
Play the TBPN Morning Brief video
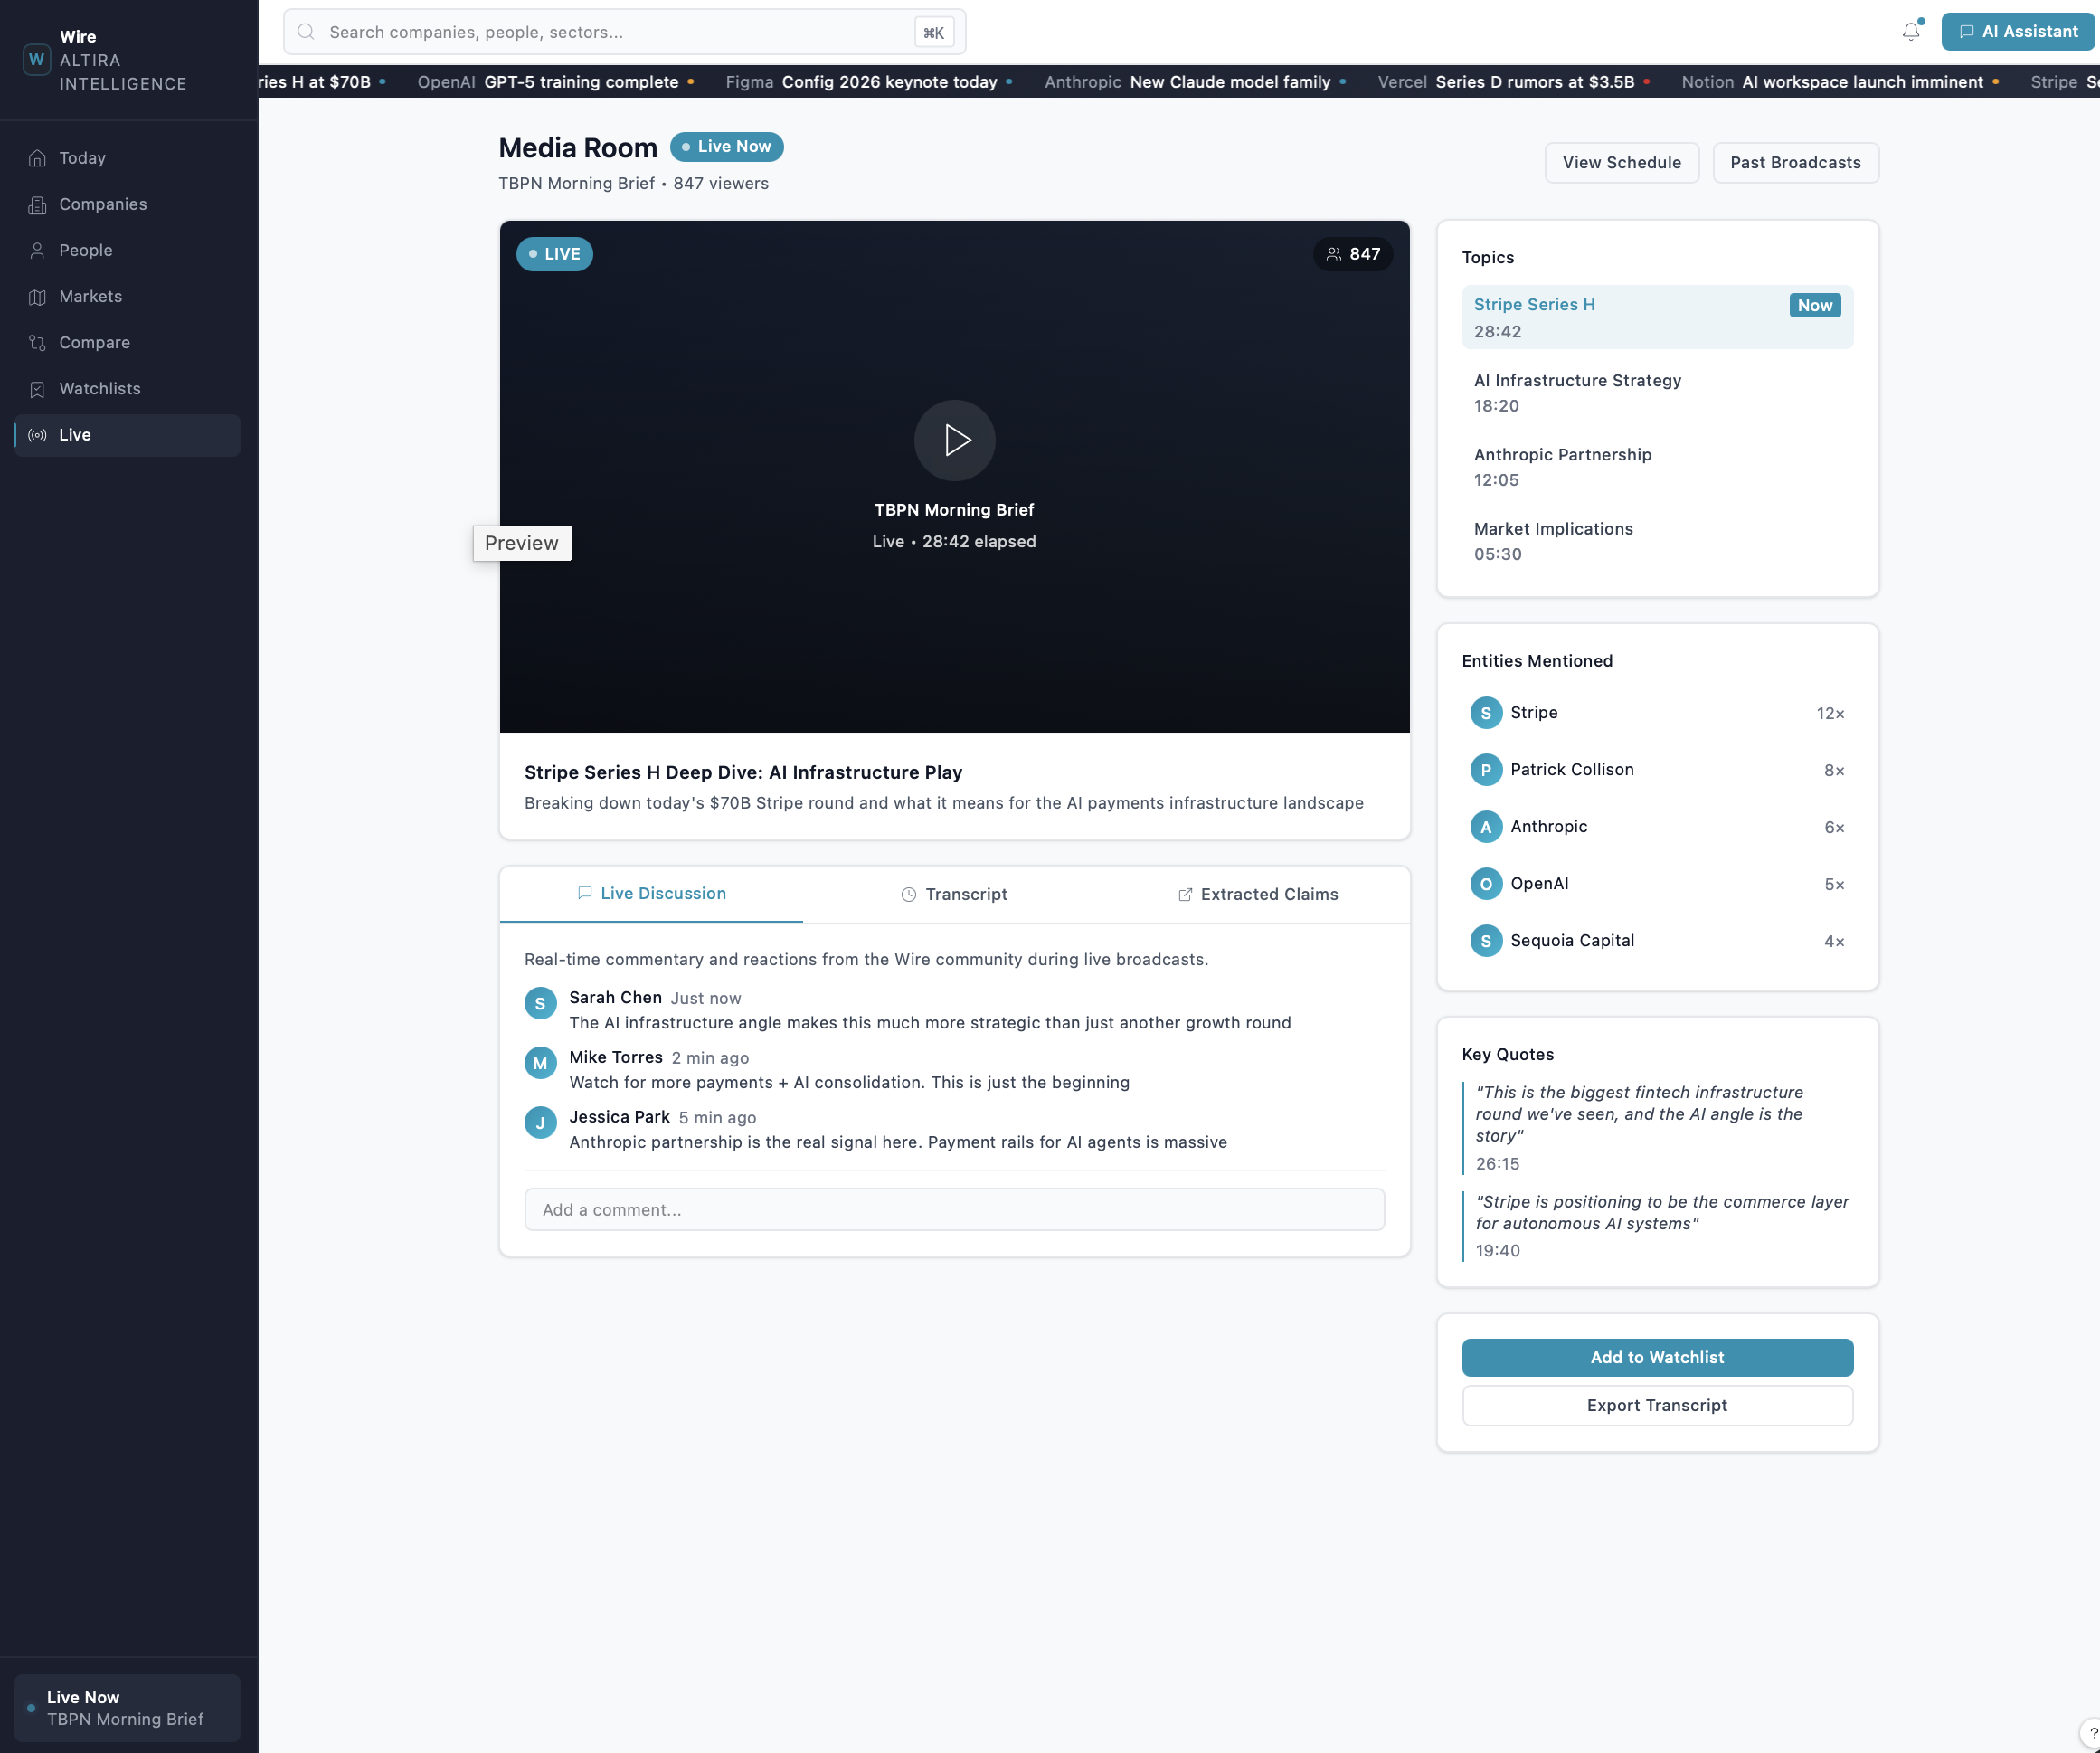point(954,440)
